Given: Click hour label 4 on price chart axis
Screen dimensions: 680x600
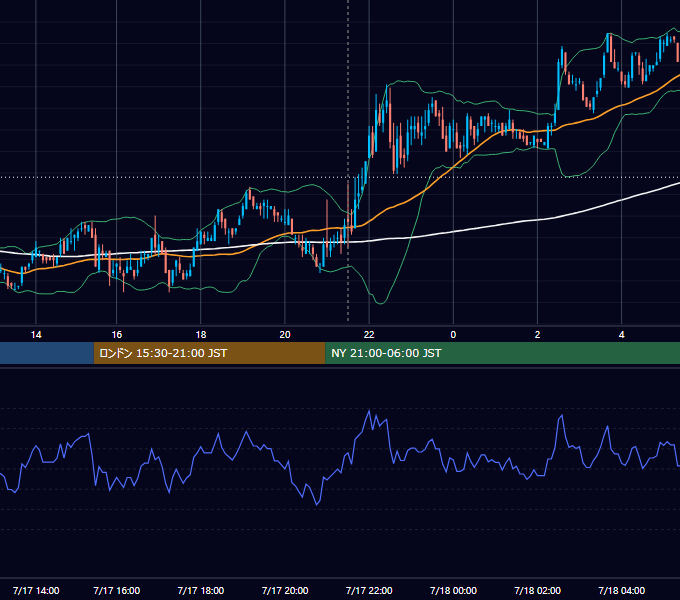Looking at the screenshot, I should 621,335.
